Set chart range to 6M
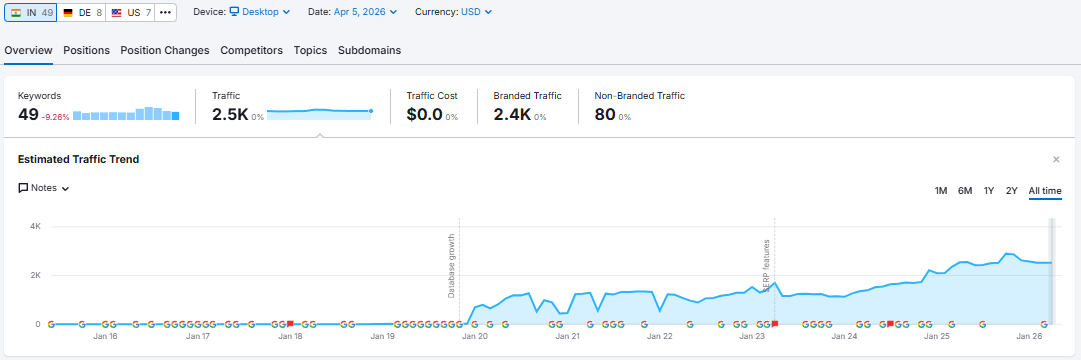The image size is (1081, 360). tap(965, 191)
